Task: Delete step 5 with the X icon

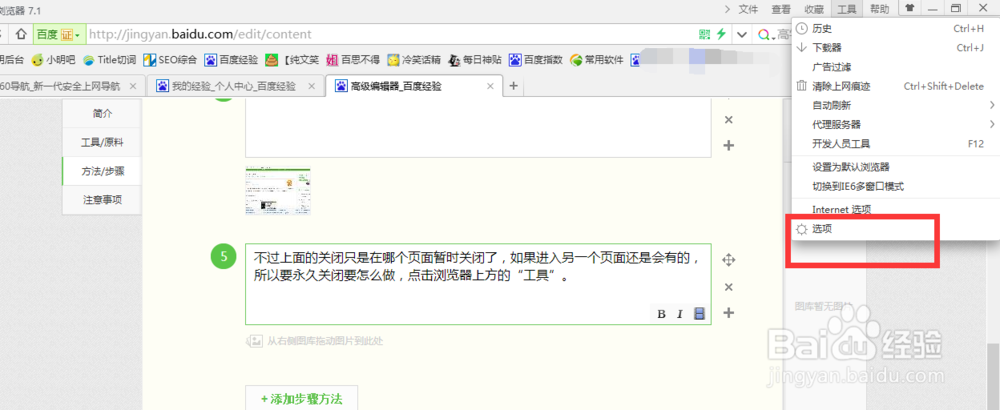Action: click(x=728, y=287)
